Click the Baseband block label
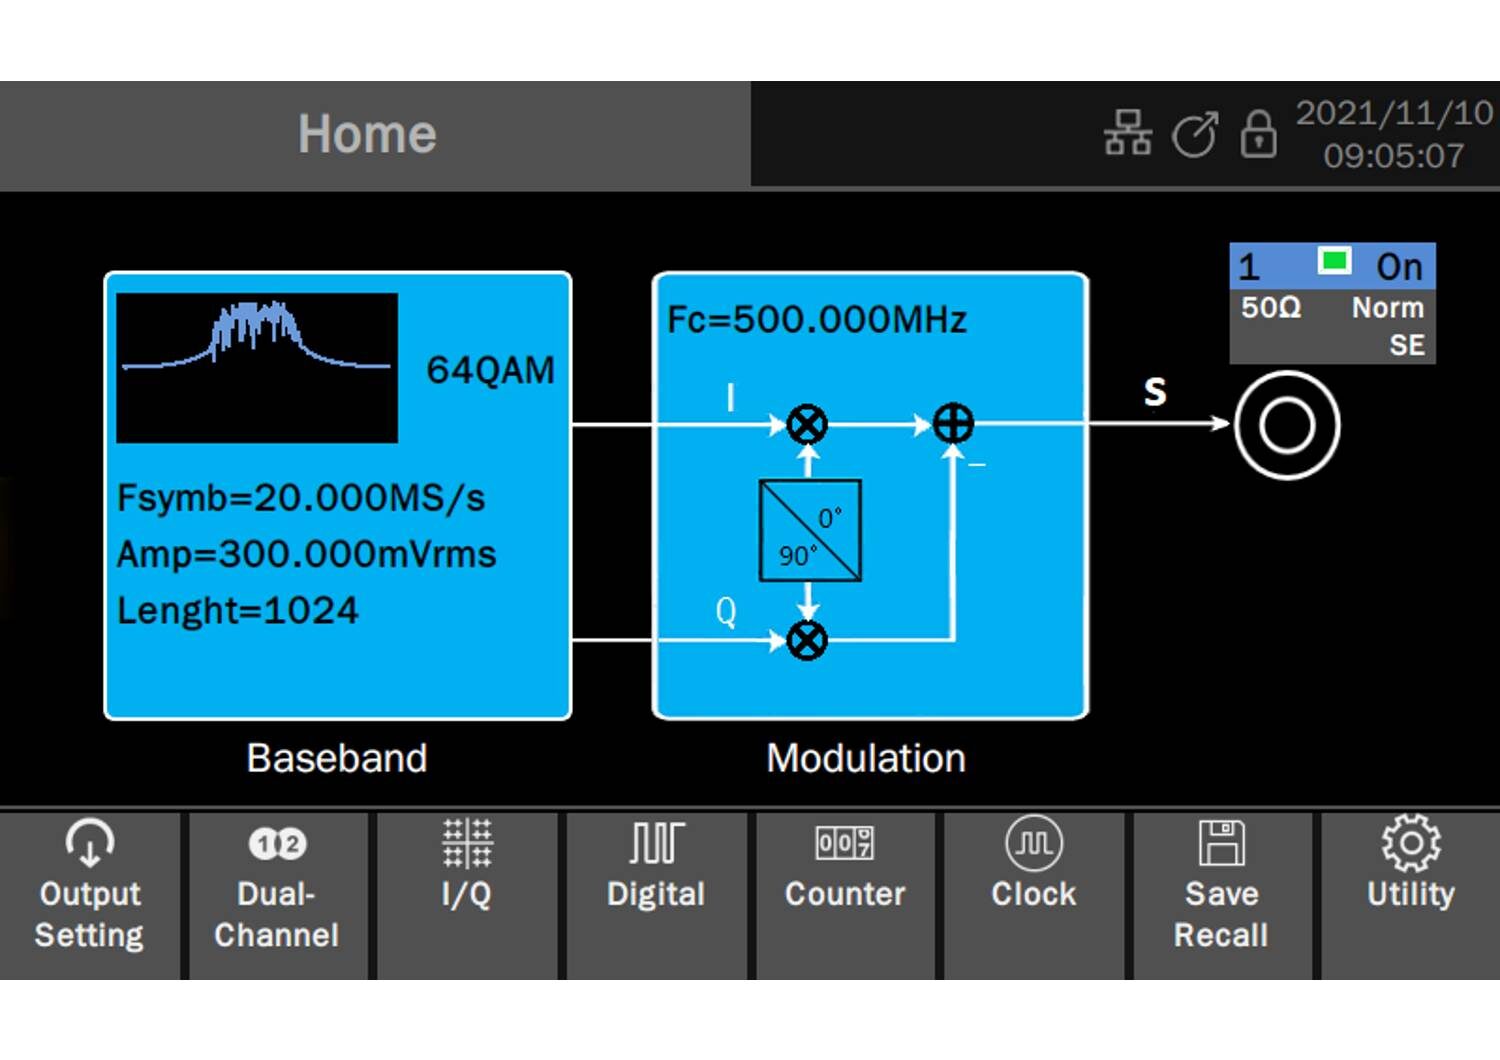 tap(337, 758)
